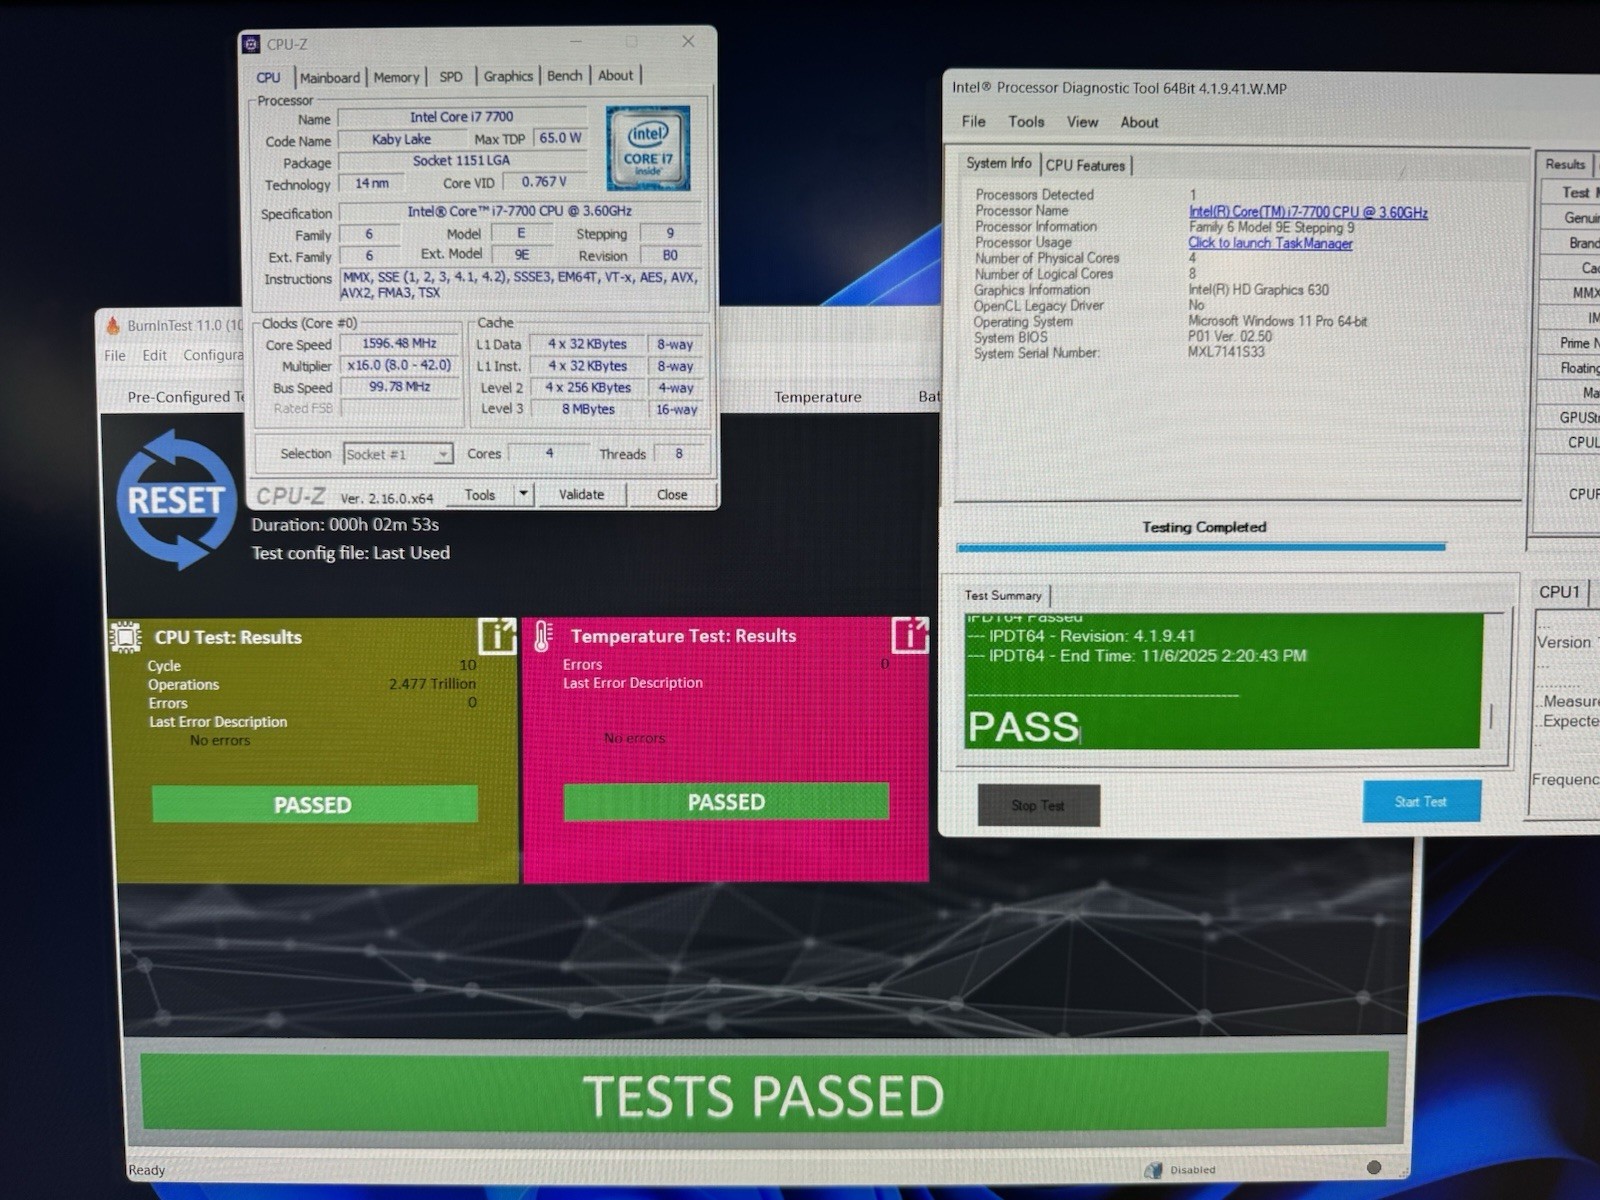Switch to the Temperature tab in BurnInTest
Screen dimensions: 1600x1200
point(817,397)
